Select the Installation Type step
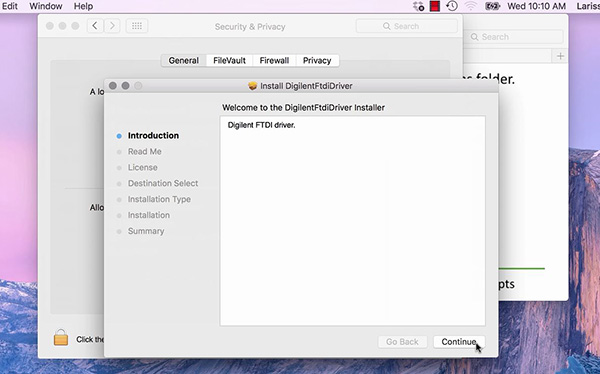 (159, 199)
